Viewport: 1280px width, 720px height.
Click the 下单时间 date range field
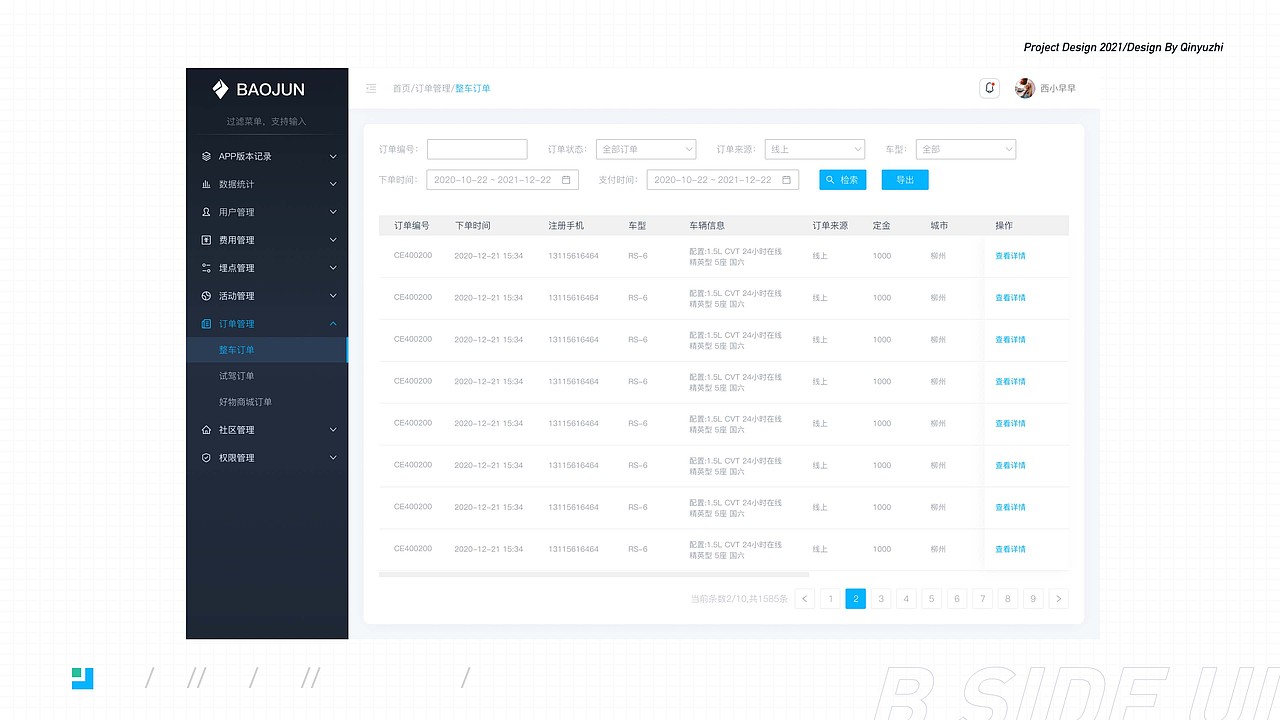[x=502, y=180]
